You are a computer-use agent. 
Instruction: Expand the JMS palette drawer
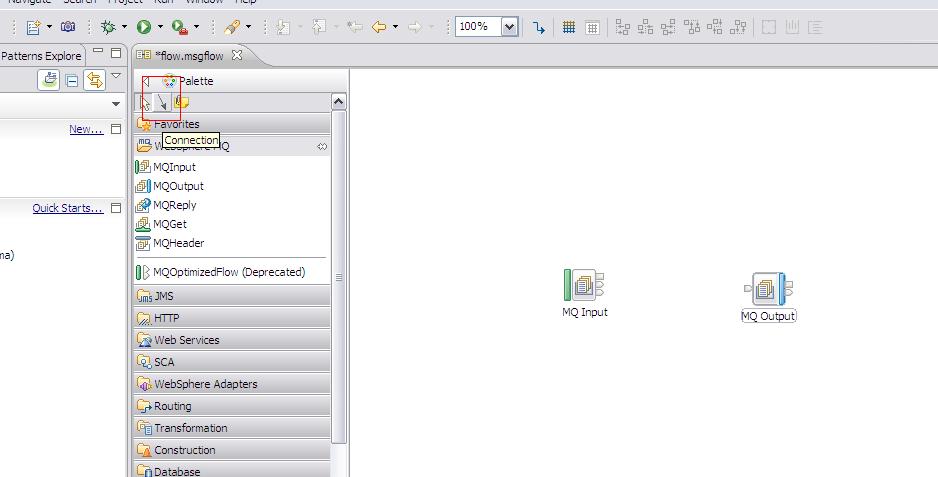pyautogui.click(x=232, y=296)
